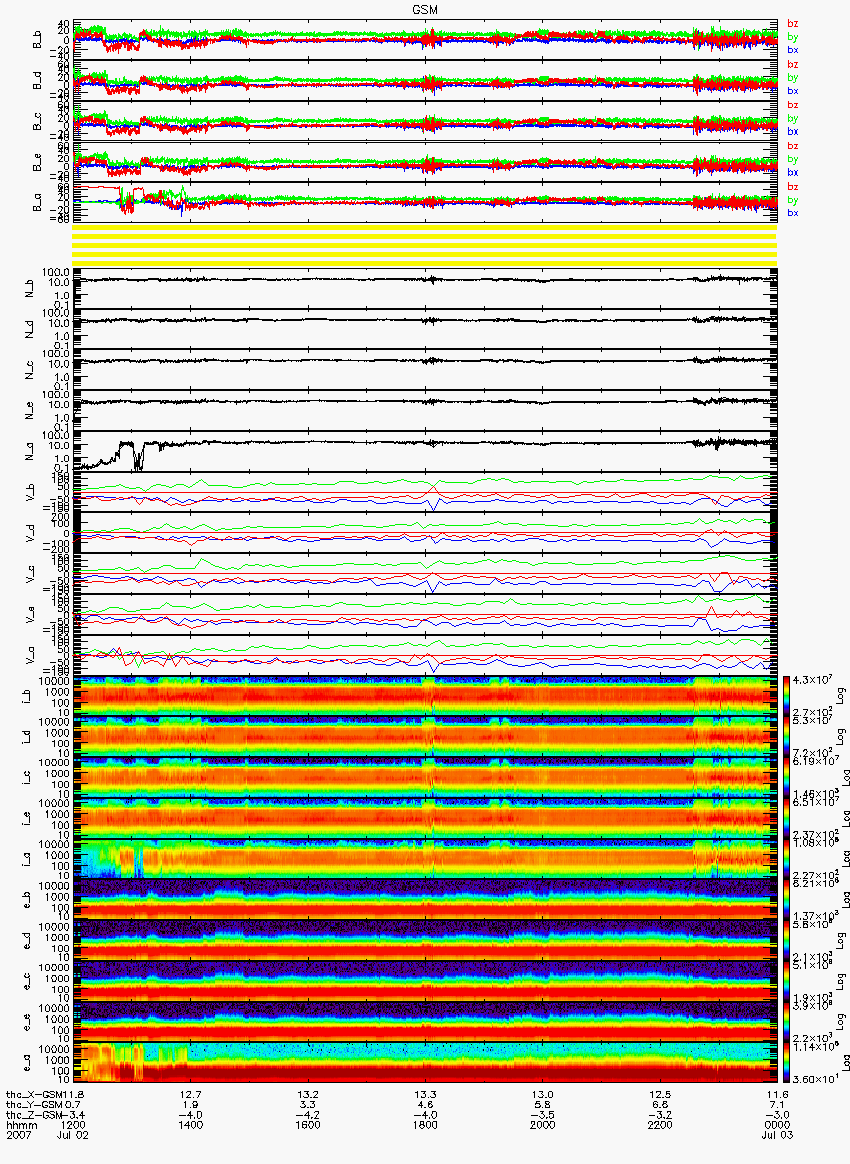
Task: Select the bz legend of B_a panel
Action: [x=793, y=187]
